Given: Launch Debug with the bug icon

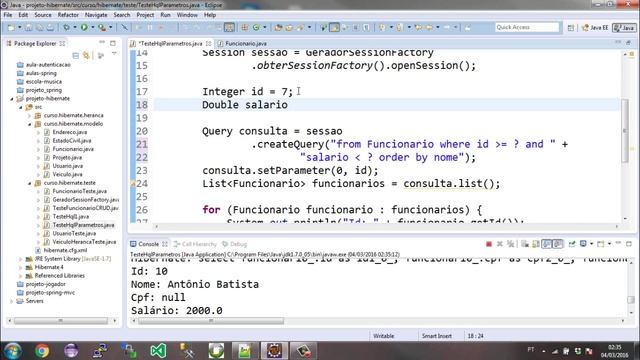Looking at the screenshot, I should pyautogui.click(x=66, y=27).
